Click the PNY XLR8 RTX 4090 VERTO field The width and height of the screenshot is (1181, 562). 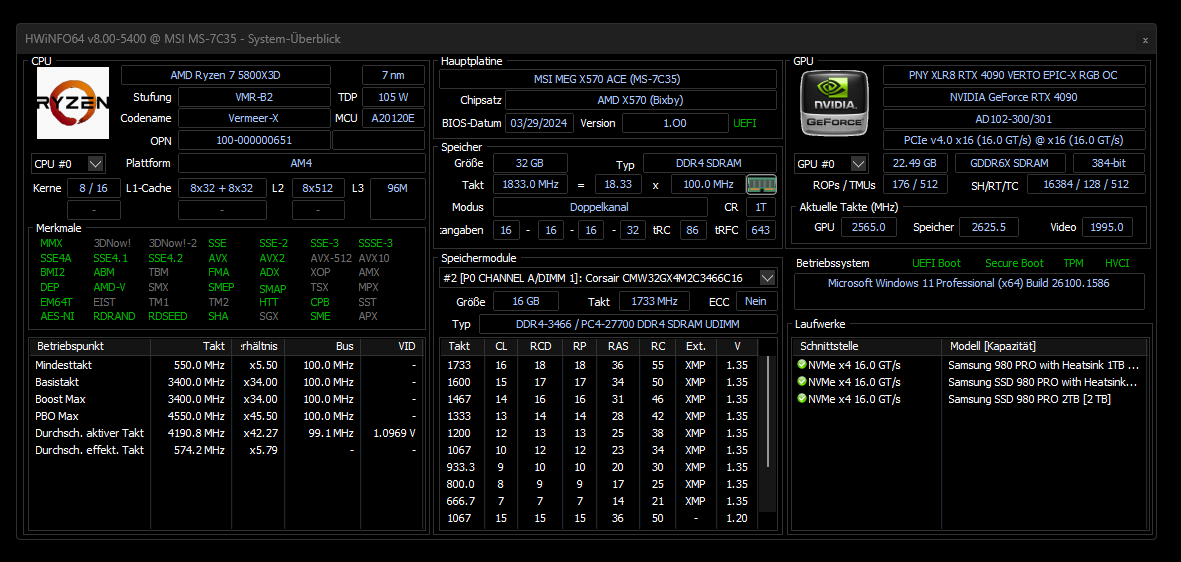1014,75
